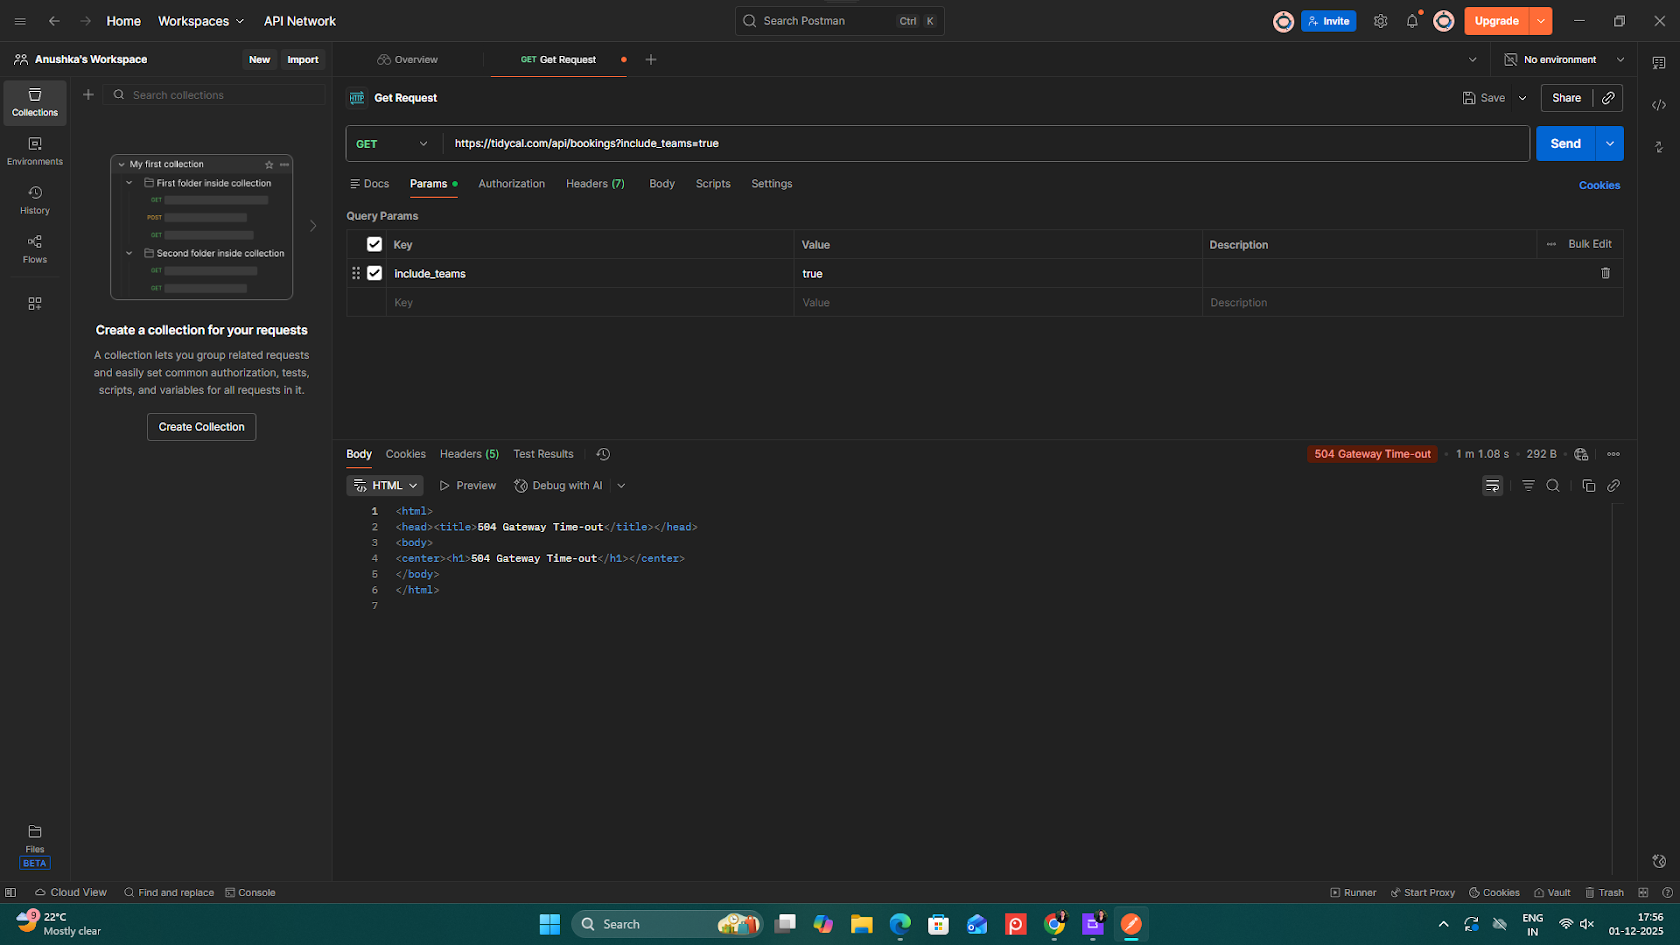The height and width of the screenshot is (945, 1680).
Task: Switch to the Authorization tab
Action: tap(511, 184)
